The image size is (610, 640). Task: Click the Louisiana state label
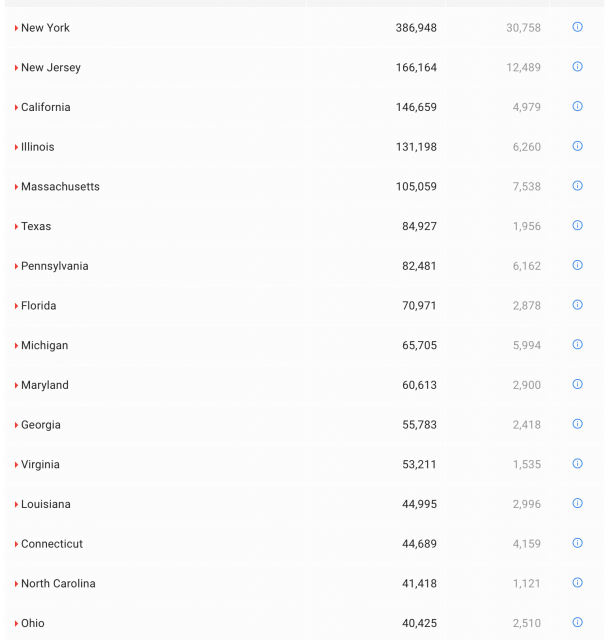point(46,504)
